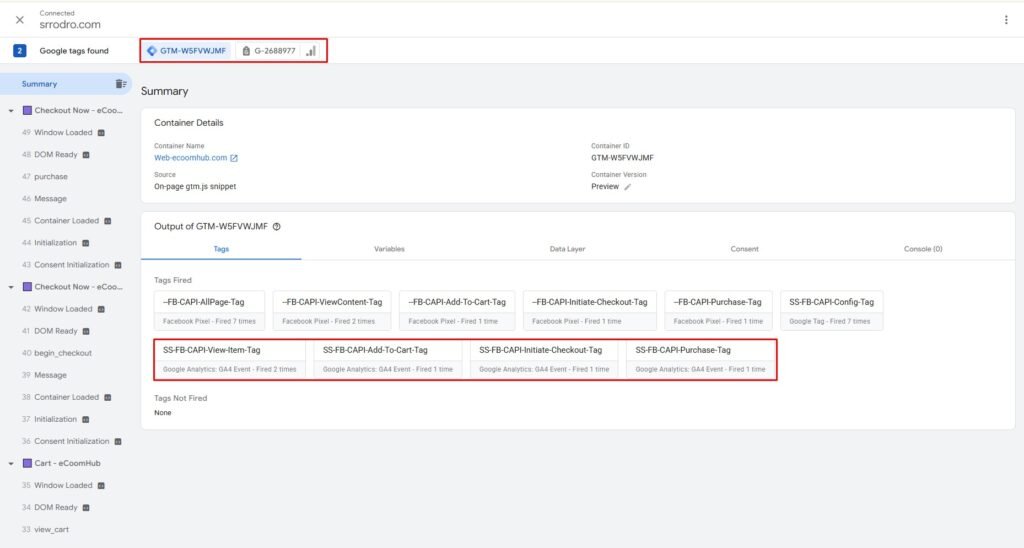Open the SS-FB-CAPI-Config-Tag card
The width and height of the screenshot is (1024, 548).
(x=831, y=311)
